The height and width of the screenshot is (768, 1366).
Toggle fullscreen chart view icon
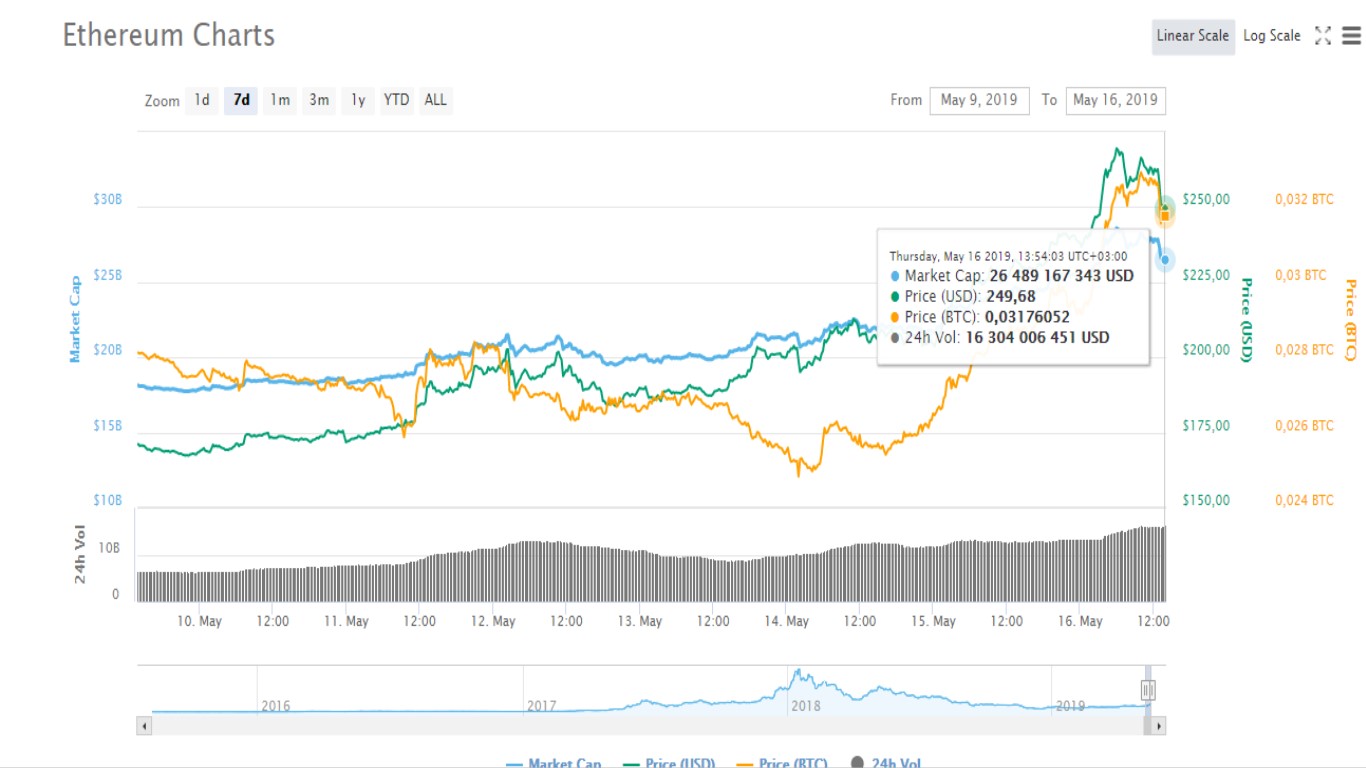(1322, 36)
